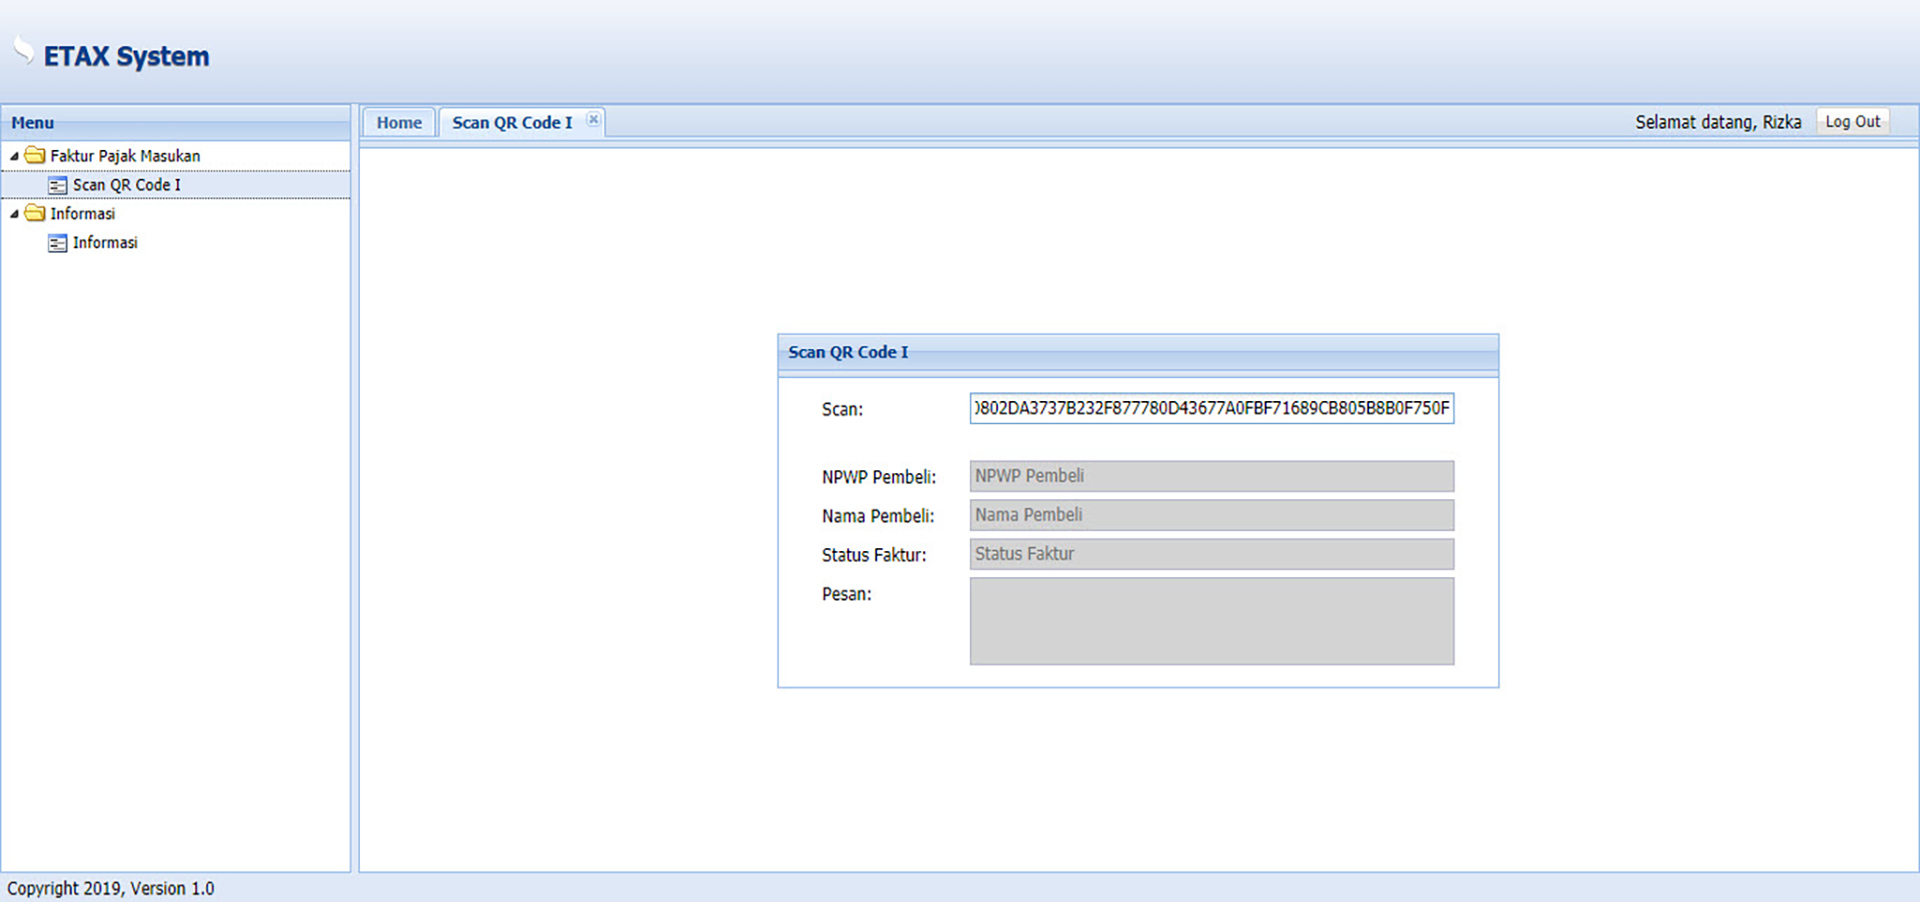Image resolution: width=1920 pixels, height=902 pixels.
Task: Switch to the Home tab
Action: coord(399,122)
